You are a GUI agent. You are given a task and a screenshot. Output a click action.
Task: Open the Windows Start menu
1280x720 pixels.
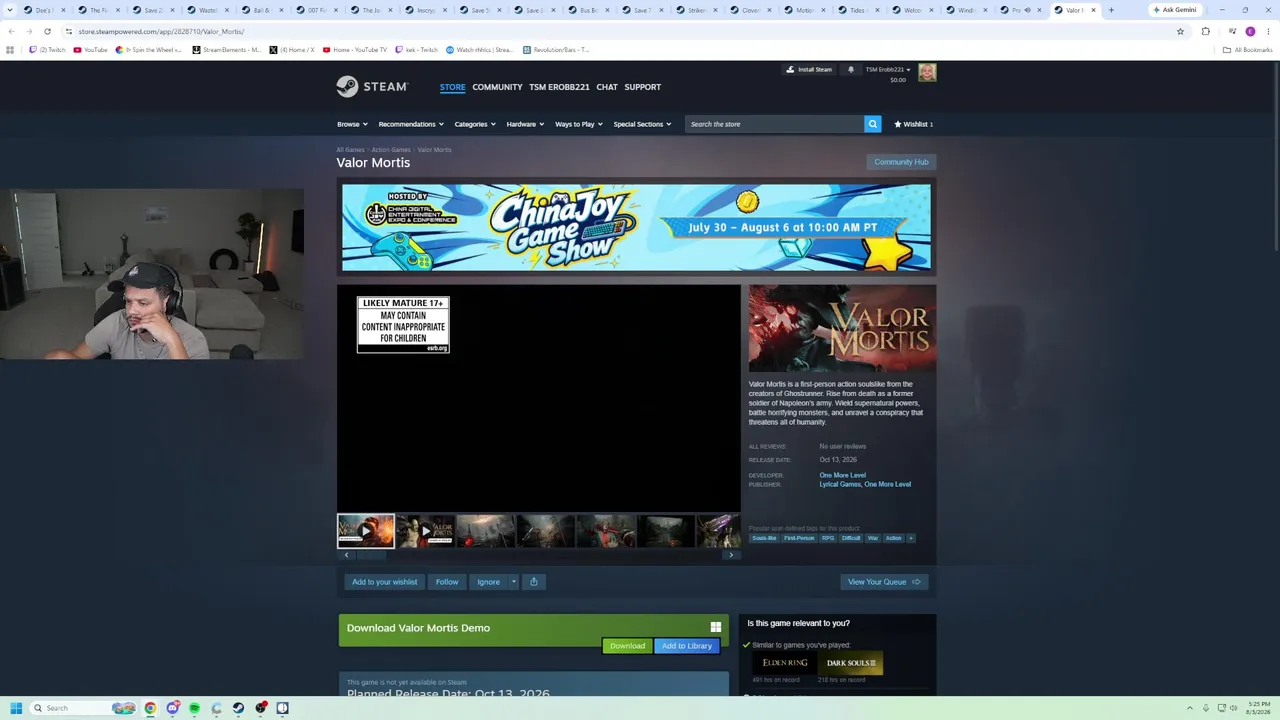coord(16,708)
